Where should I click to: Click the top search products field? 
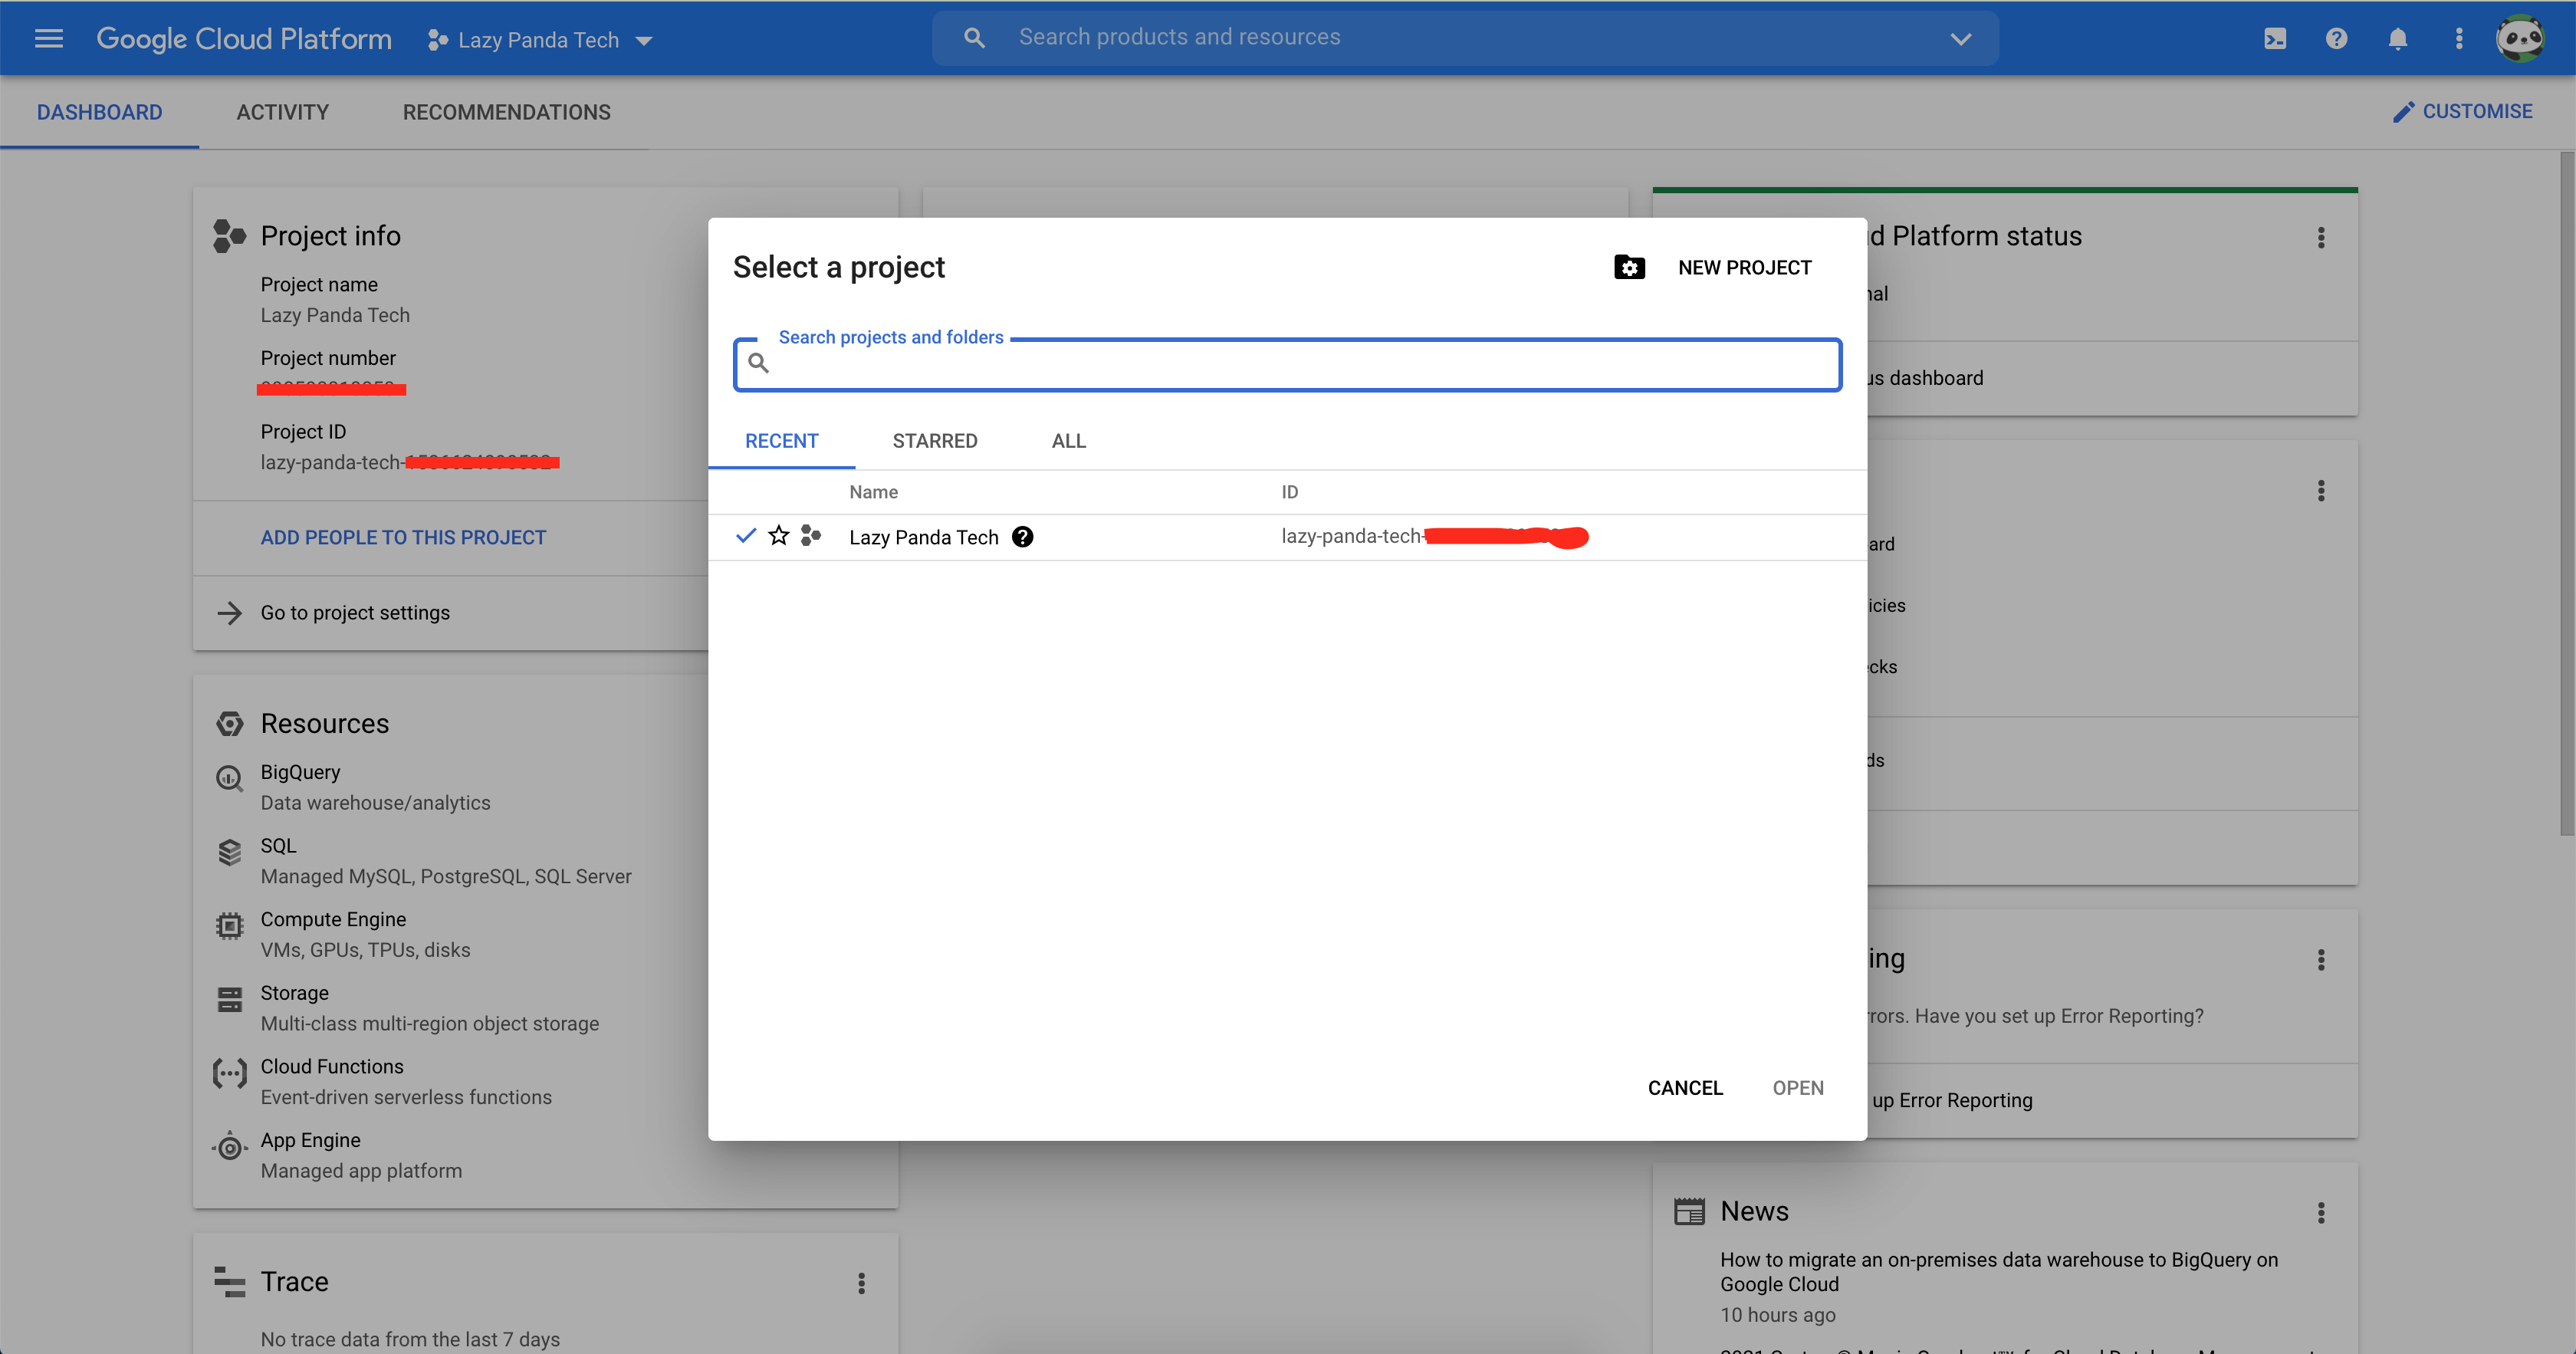[x=1465, y=38]
